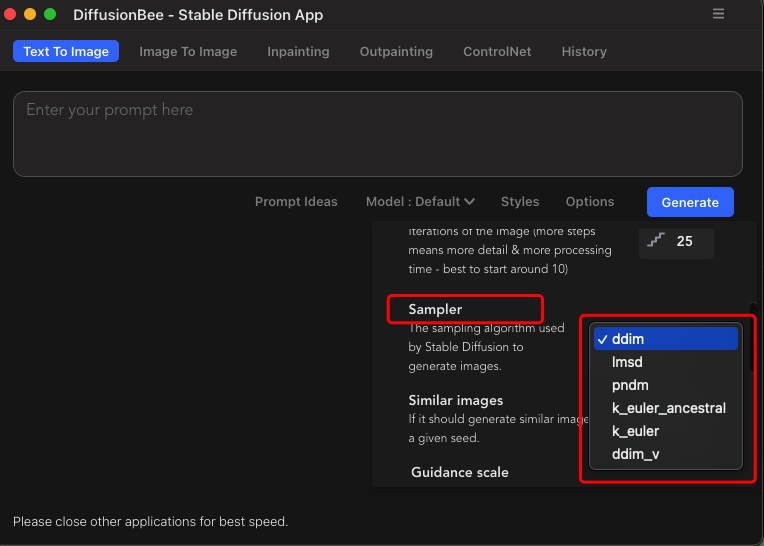The height and width of the screenshot is (546, 764).
Task: Open Prompt Ideas
Action: tap(296, 202)
